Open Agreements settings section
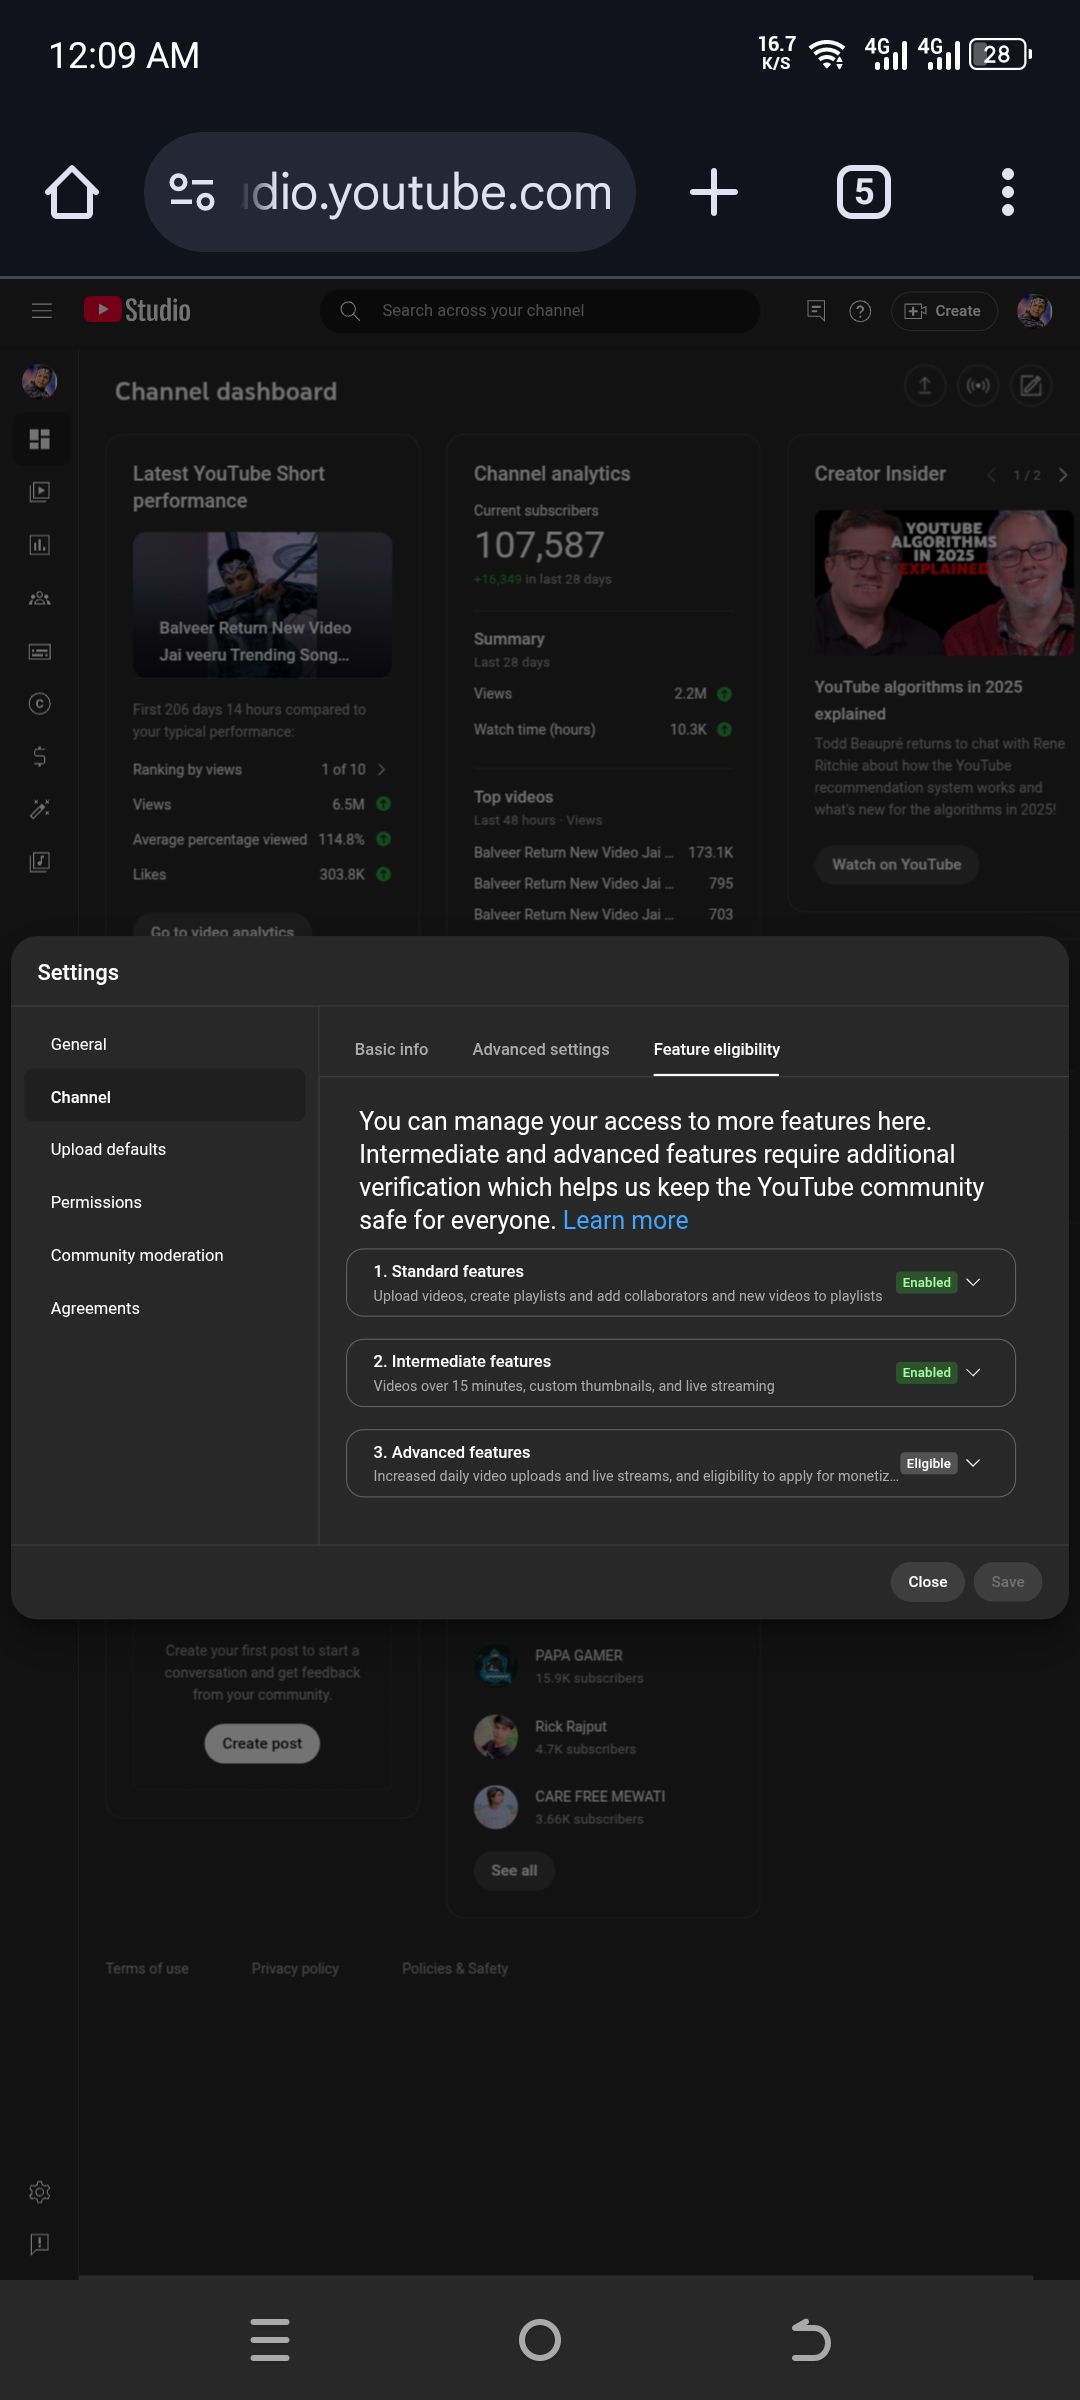The width and height of the screenshot is (1080, 2400). click(164, 1308)
